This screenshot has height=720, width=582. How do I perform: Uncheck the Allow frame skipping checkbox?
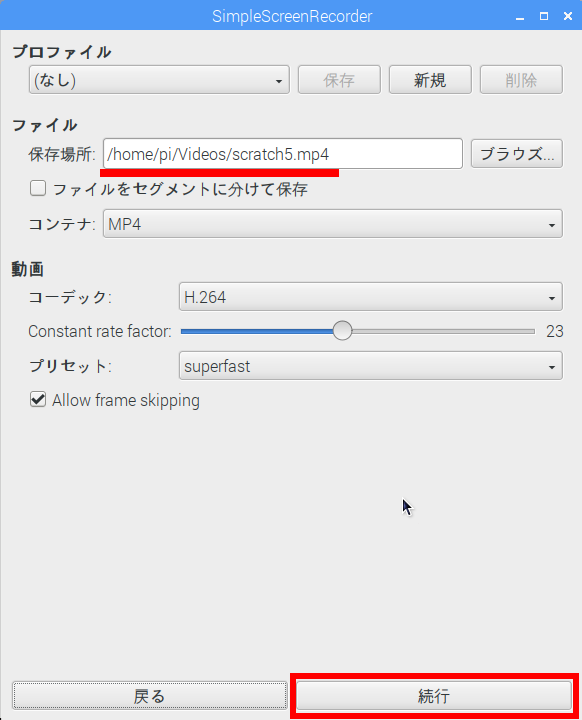tap(38, 399)
